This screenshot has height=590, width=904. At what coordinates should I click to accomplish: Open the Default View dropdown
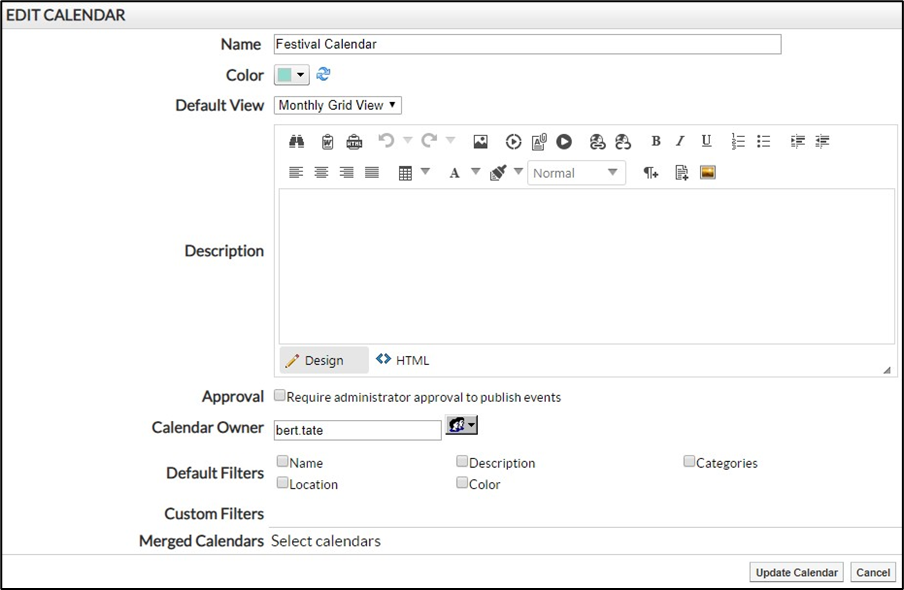point(338,105)
